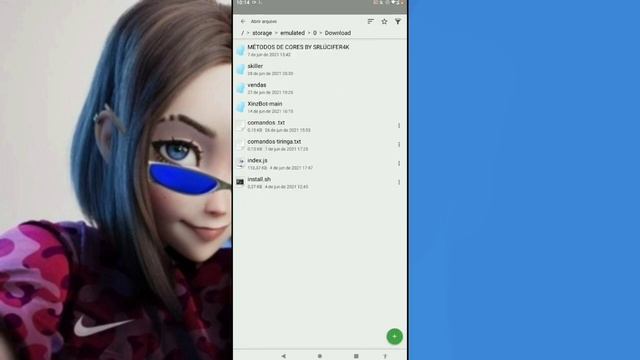The height and width of the screenshot is (360, 640).
Task: Tap the Android recent apps button
Action: point(356,356)
